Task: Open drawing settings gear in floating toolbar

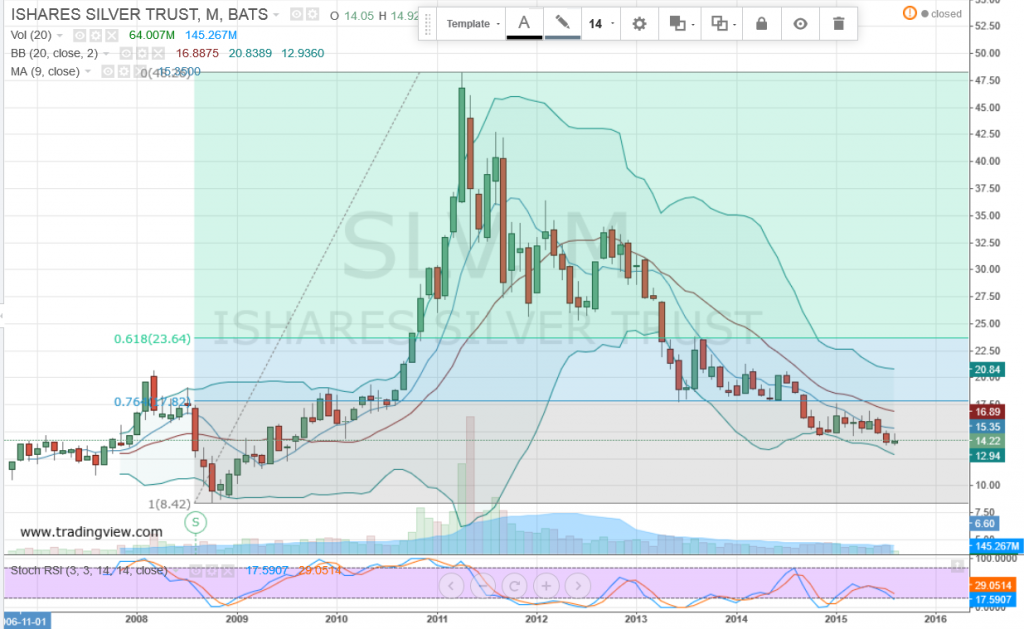Action: pos(639,24)
